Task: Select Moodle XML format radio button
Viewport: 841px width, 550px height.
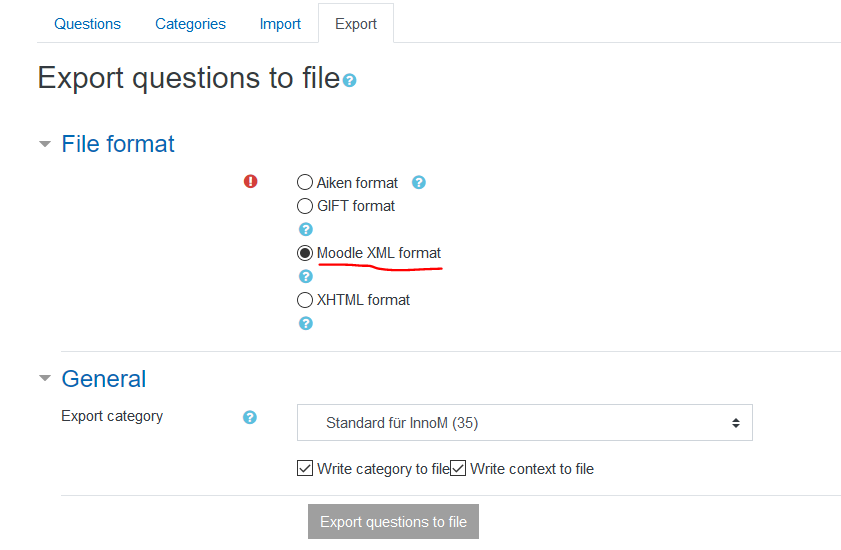Action: point(305,253)
